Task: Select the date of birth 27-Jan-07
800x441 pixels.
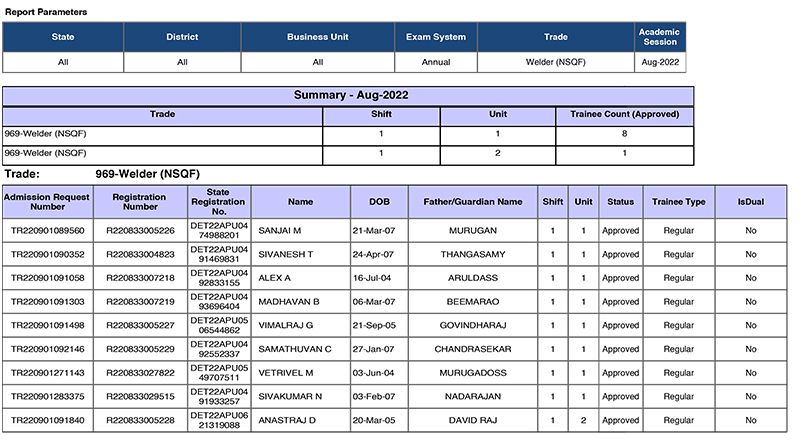Action: coord(379,350)
